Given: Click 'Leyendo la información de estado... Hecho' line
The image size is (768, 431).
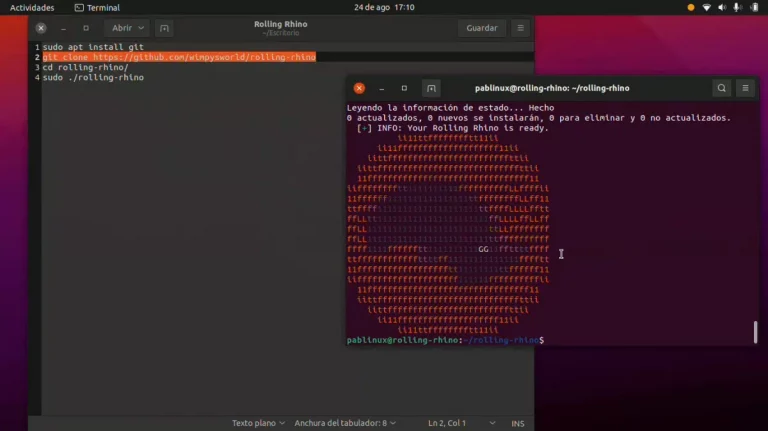Looking at the screenshot, I should point(451,108).
